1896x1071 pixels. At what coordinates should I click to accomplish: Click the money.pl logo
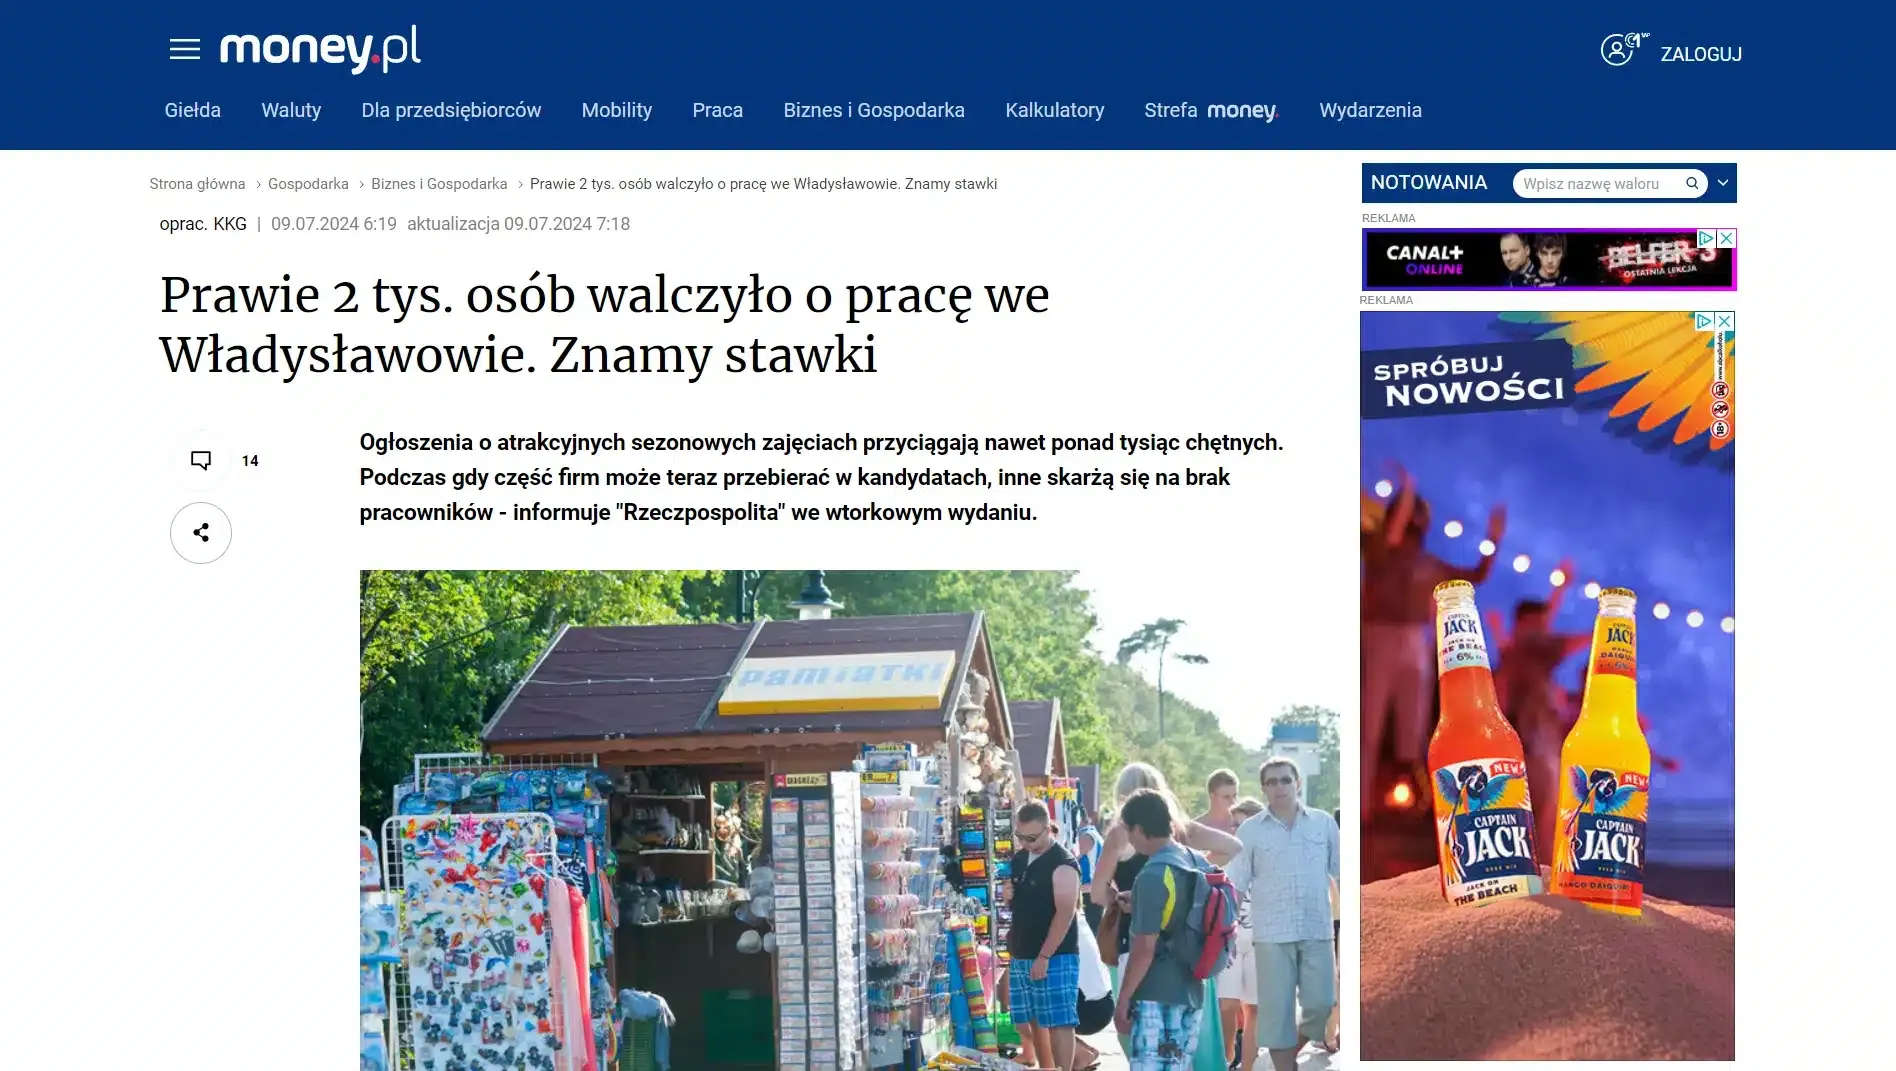point(320,49)
